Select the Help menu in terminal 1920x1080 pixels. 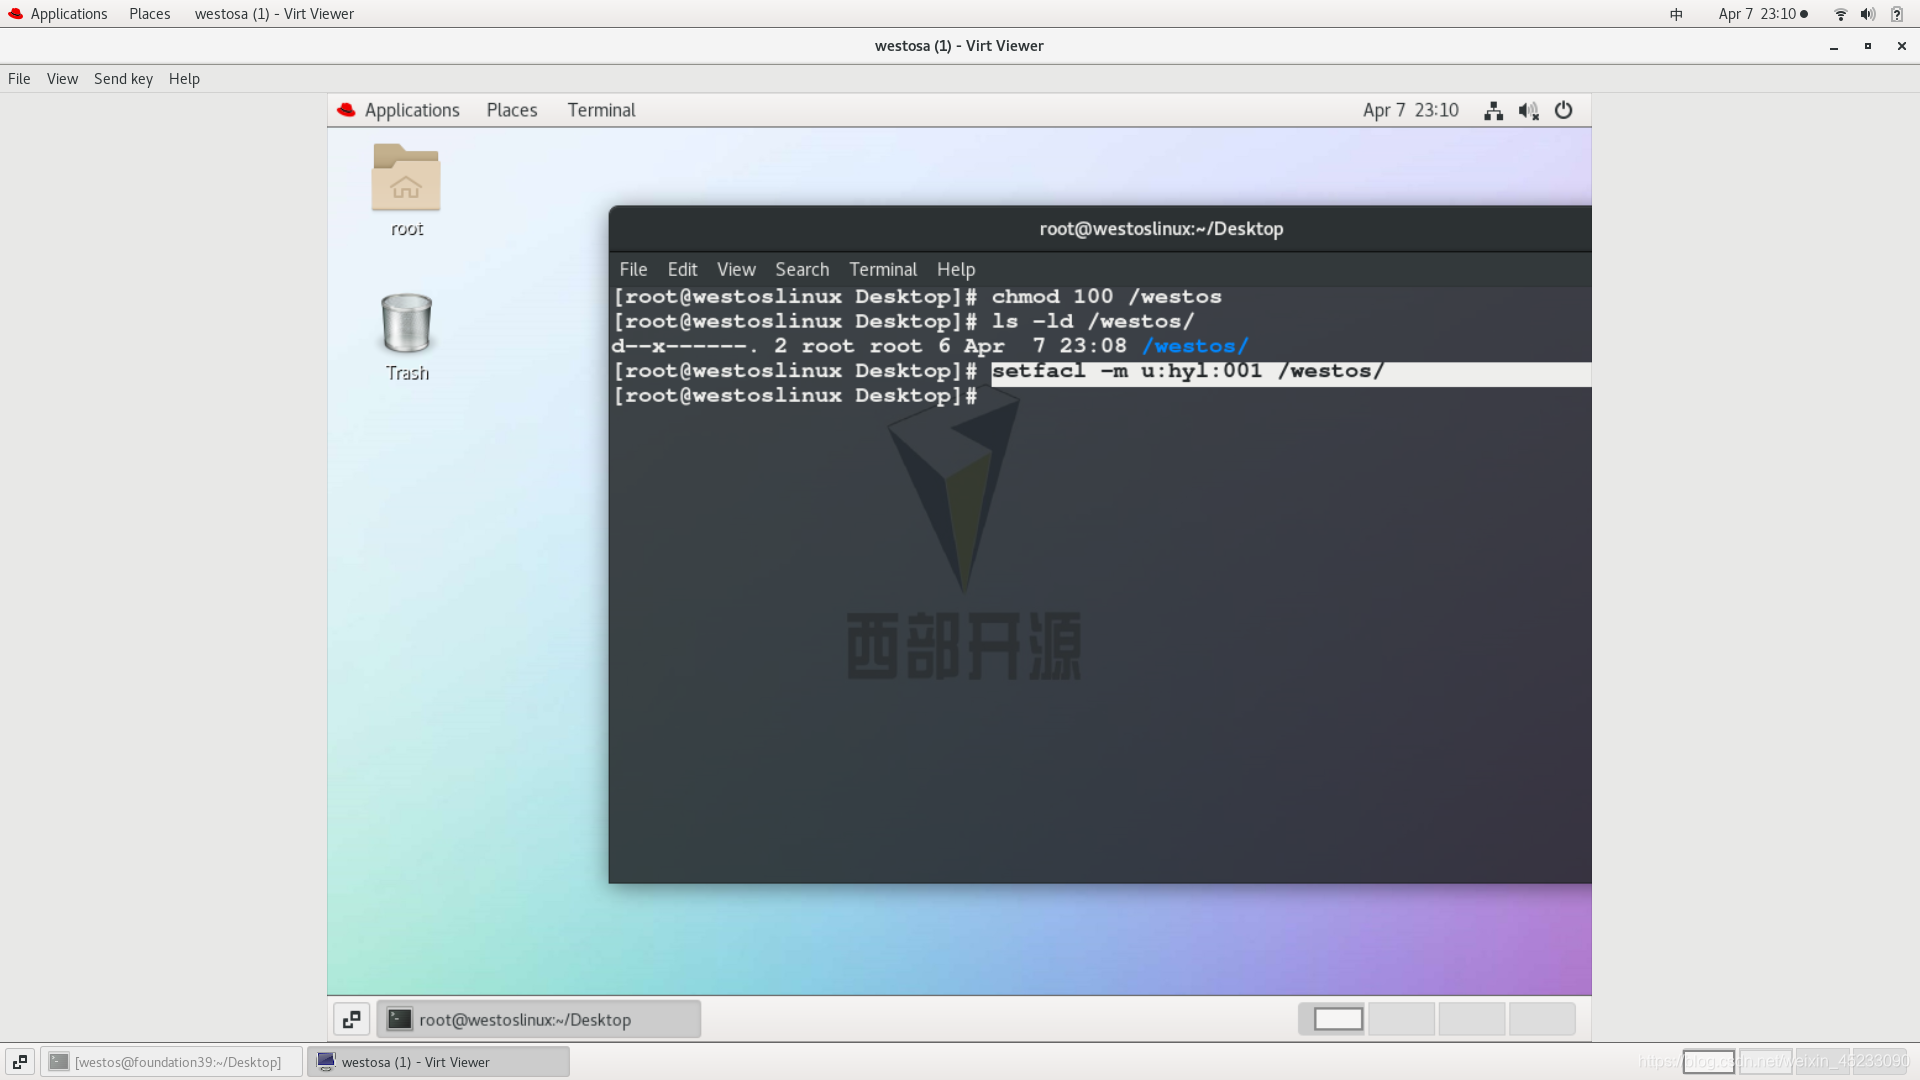956,269
